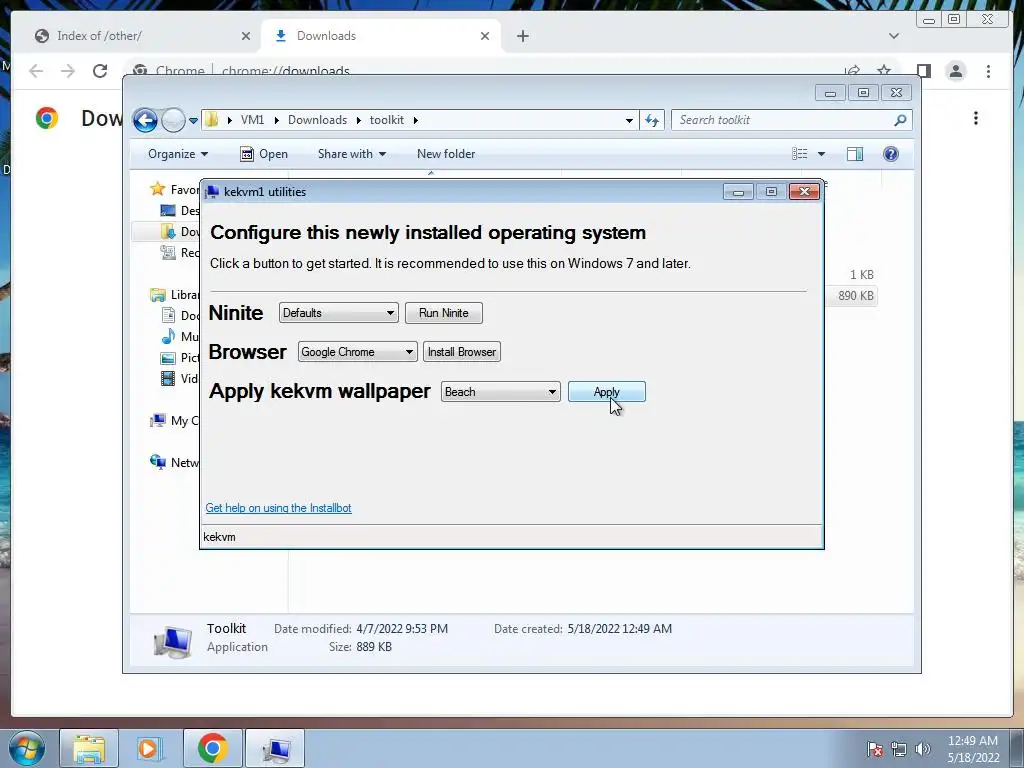The image size is (1024, 768).
Task: Click the change view icon in Explorer
Action: tap(799, 154)
